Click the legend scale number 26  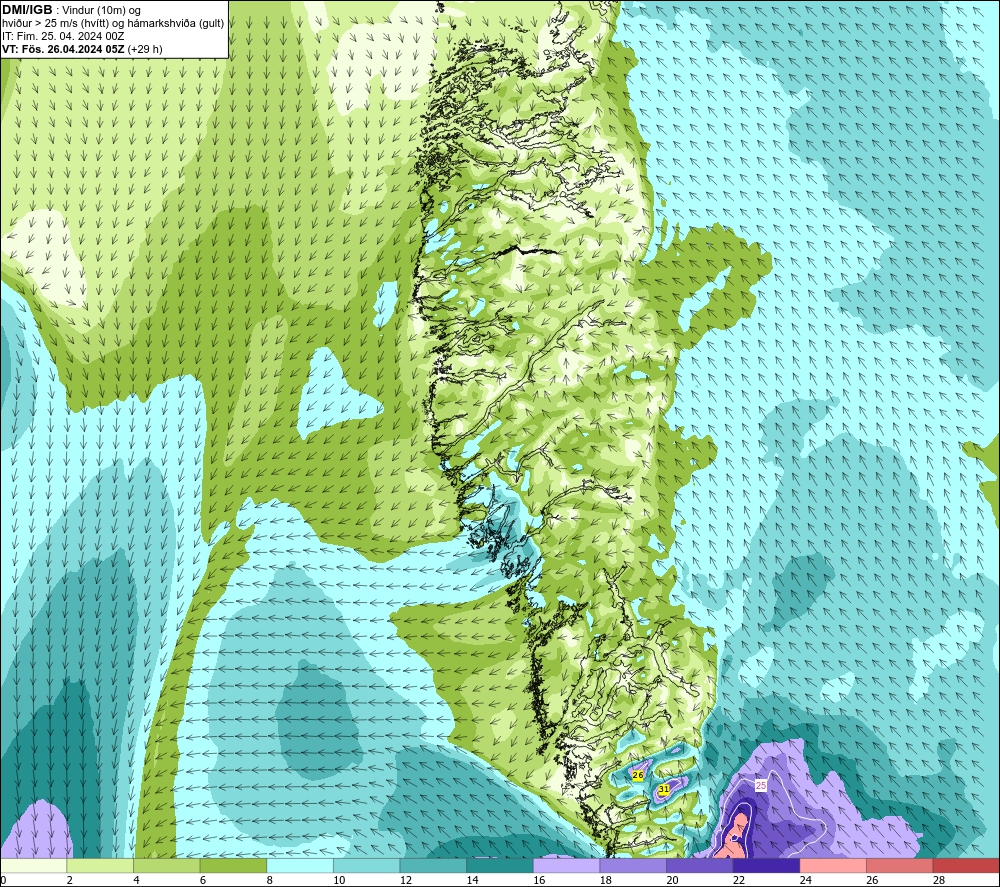click(872, 880)
